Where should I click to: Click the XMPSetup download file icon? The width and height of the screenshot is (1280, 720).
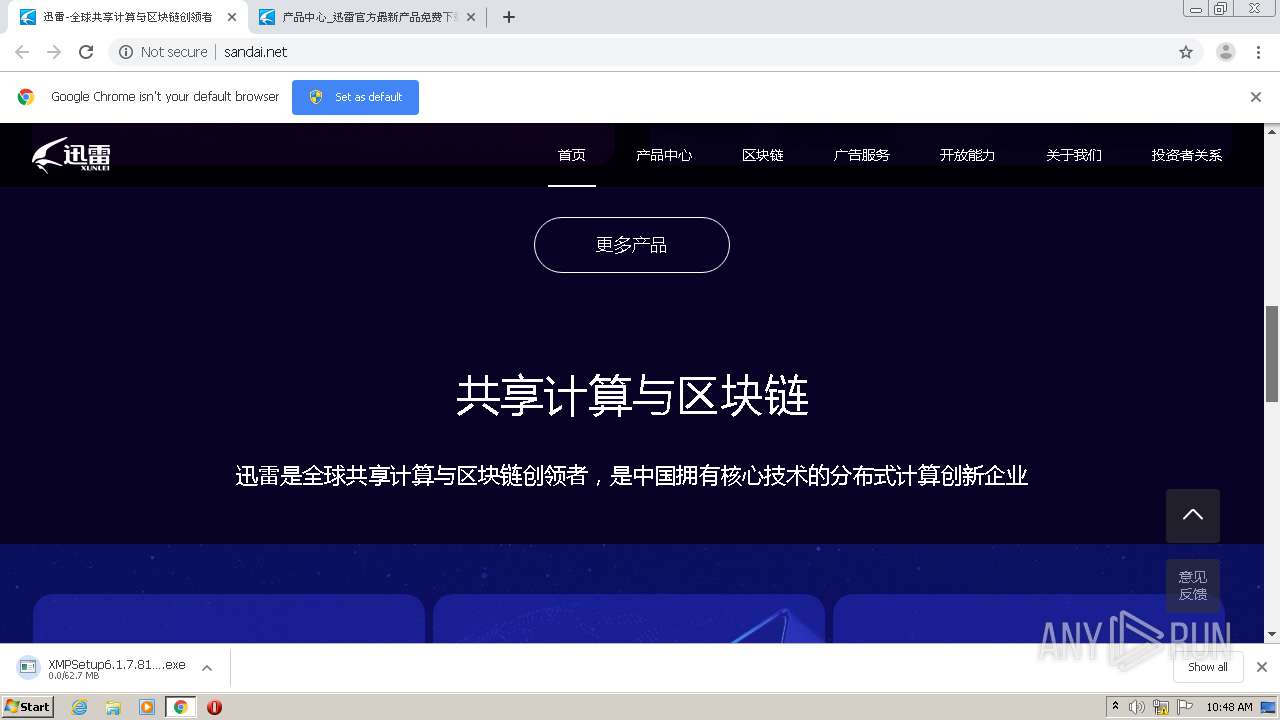pos(29,667)
